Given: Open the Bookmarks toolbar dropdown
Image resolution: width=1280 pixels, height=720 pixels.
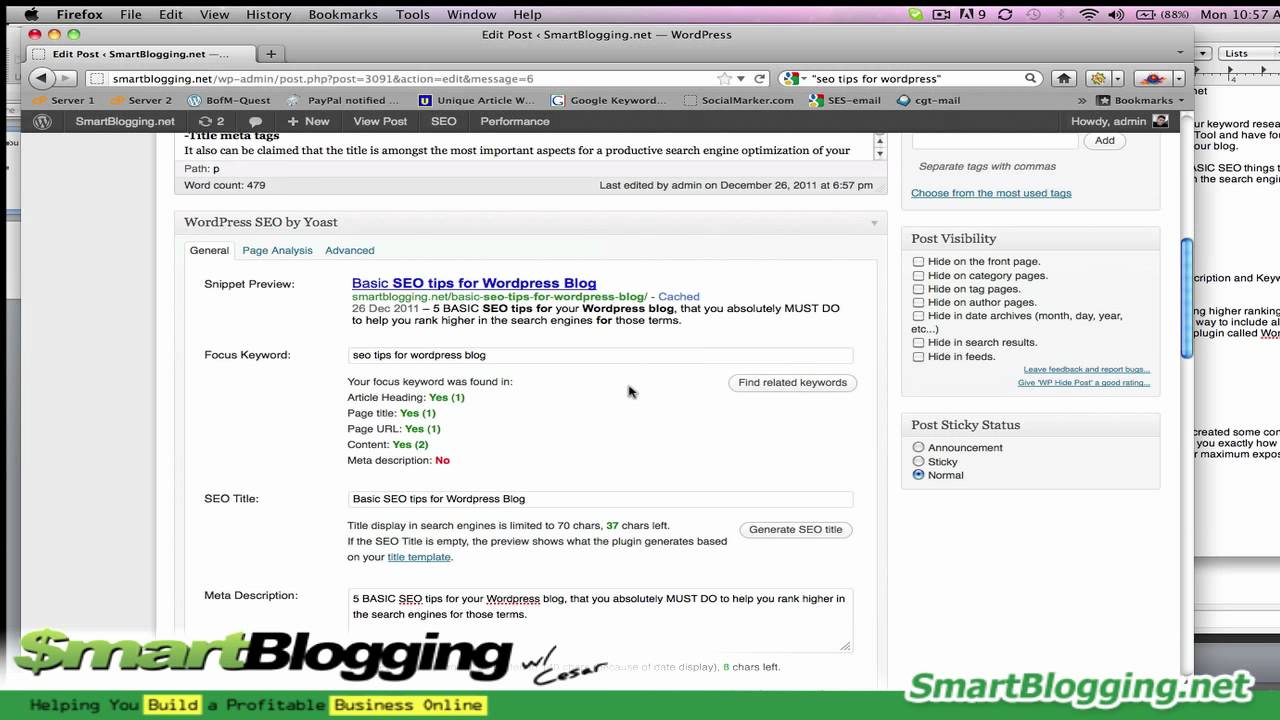Looking at the screenshot, I should pos(1140,100).
